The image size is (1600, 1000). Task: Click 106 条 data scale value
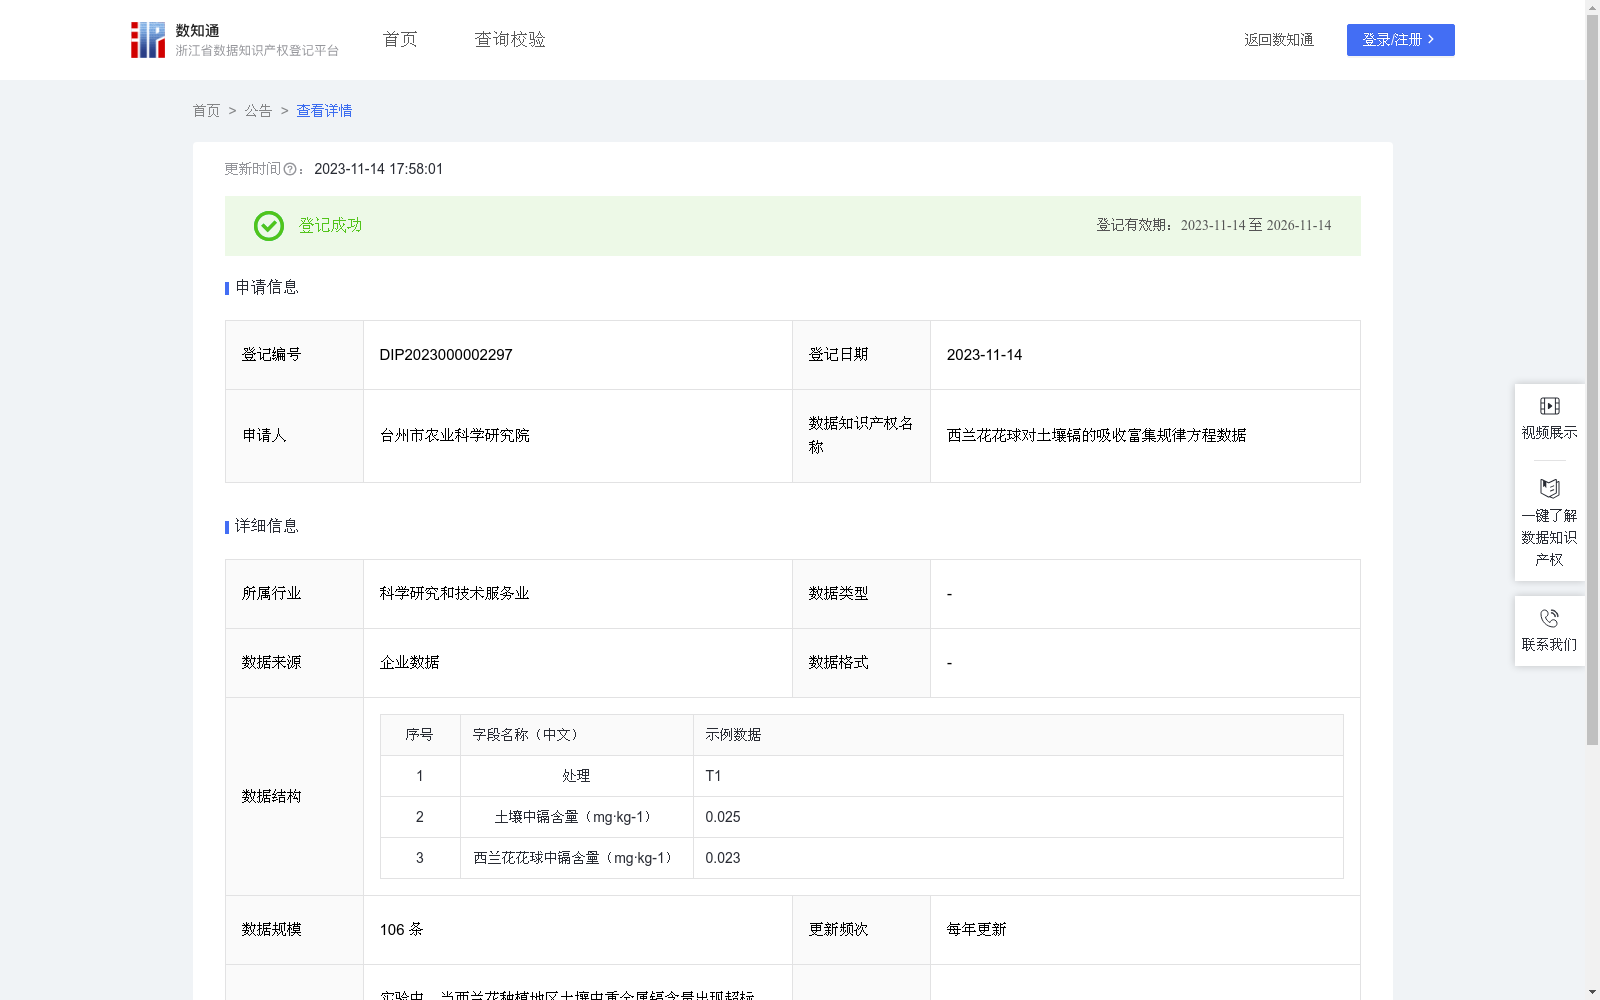[x=401, y=930]
